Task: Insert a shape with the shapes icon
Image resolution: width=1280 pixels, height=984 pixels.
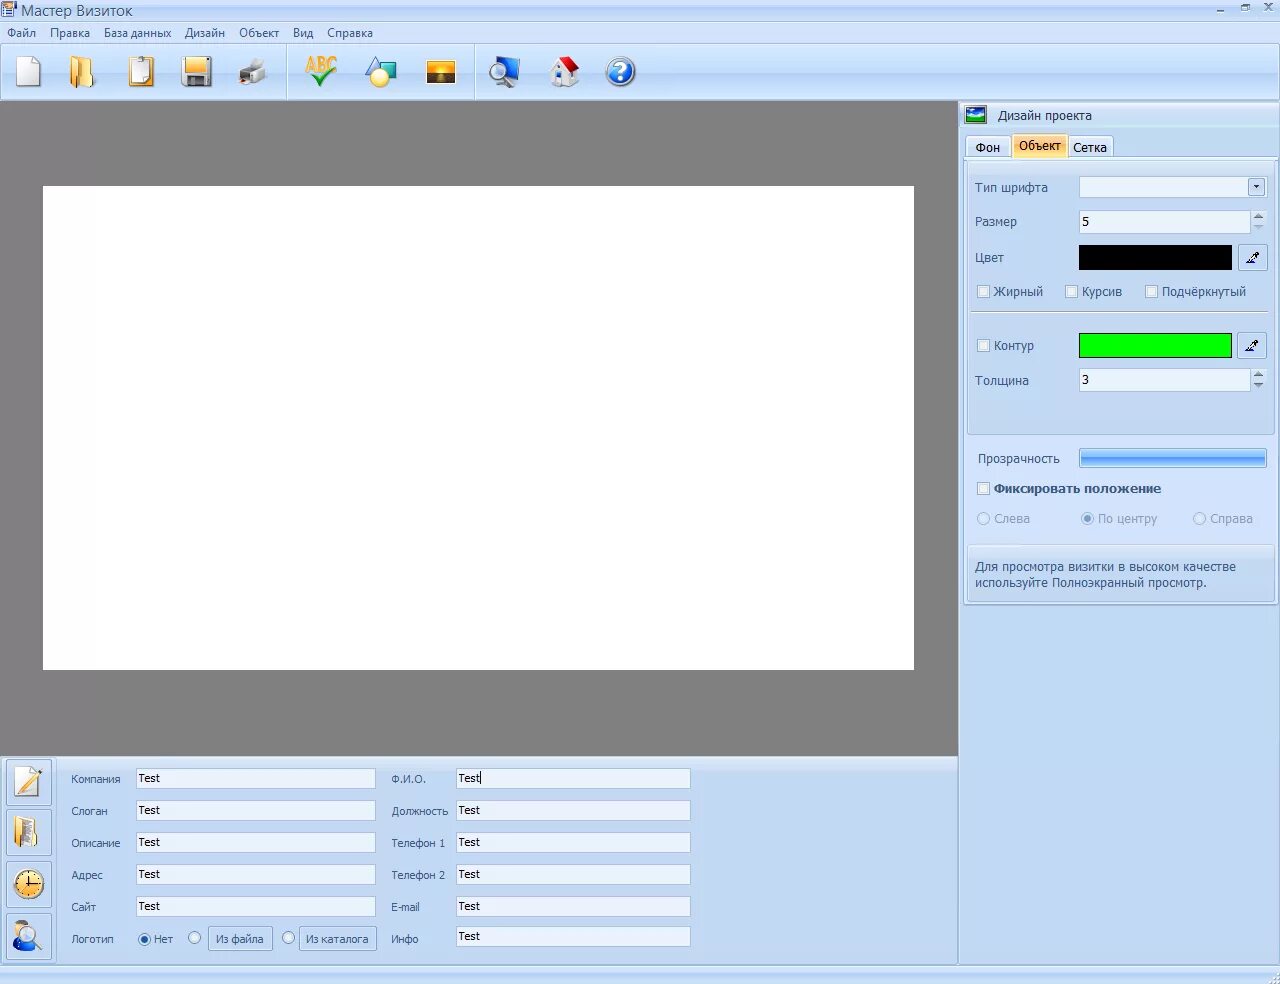Action: click(381, 72)
